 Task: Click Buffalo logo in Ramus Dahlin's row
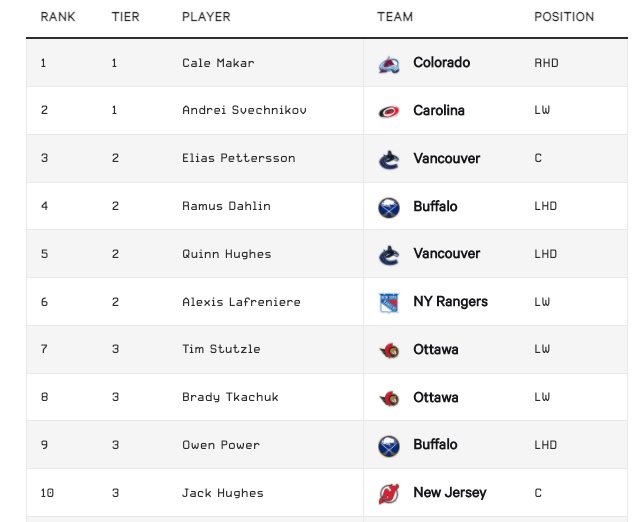389,207
